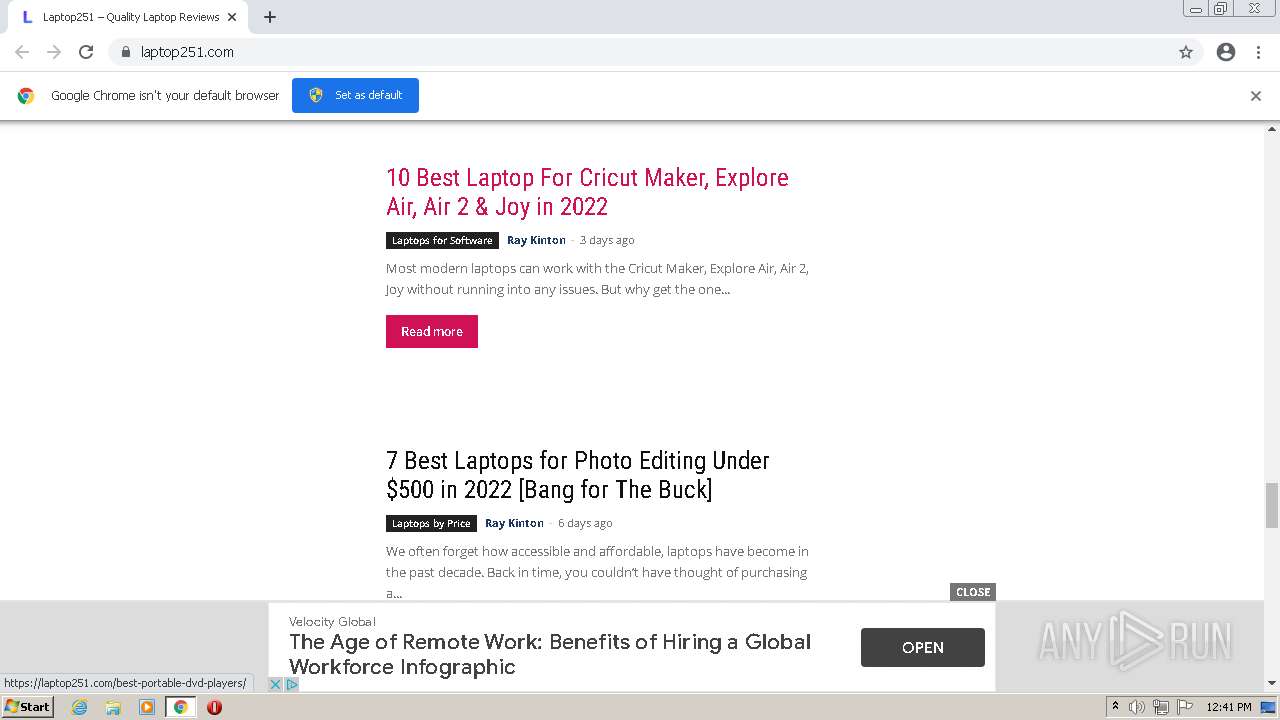The width and height of the screenshot is (1280, 720).
Task: Open Windows Media Player from the taskbar
Action: tap(147, 707)
